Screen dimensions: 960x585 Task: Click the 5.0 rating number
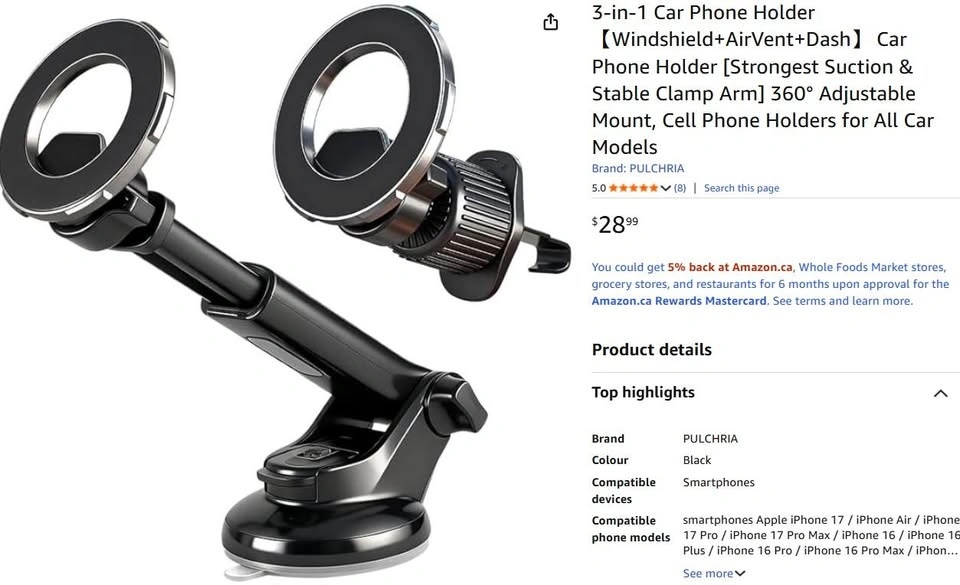598,188
